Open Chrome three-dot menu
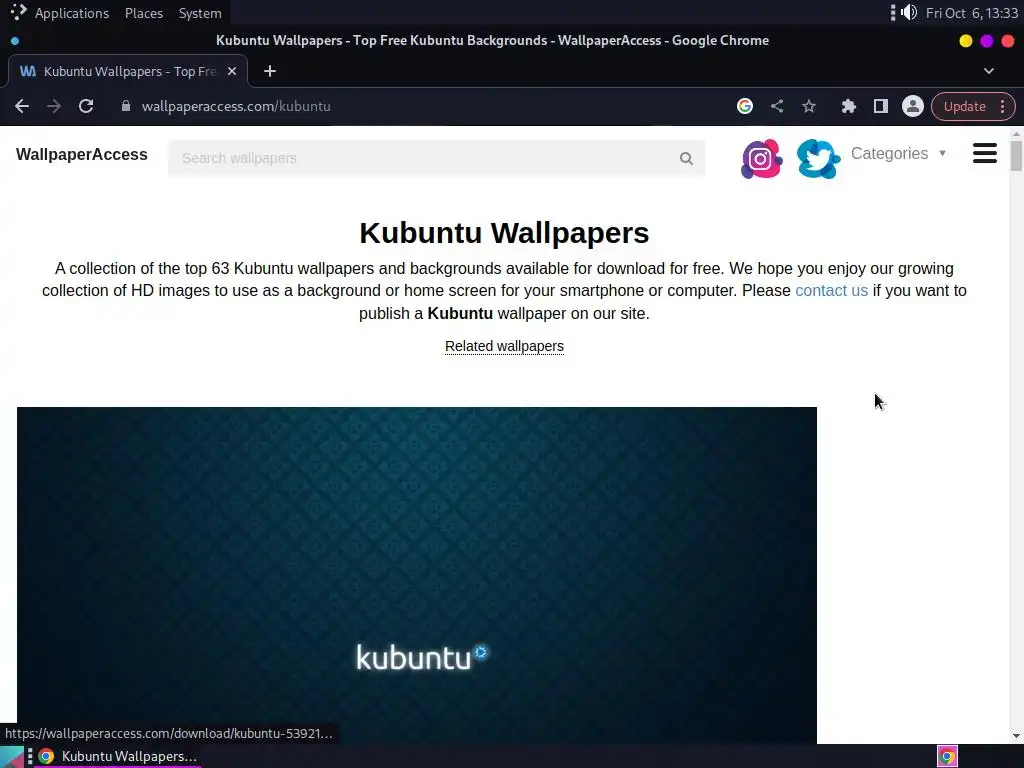The height and width of the screenshot is (768, 1024). pos(1002,106)
